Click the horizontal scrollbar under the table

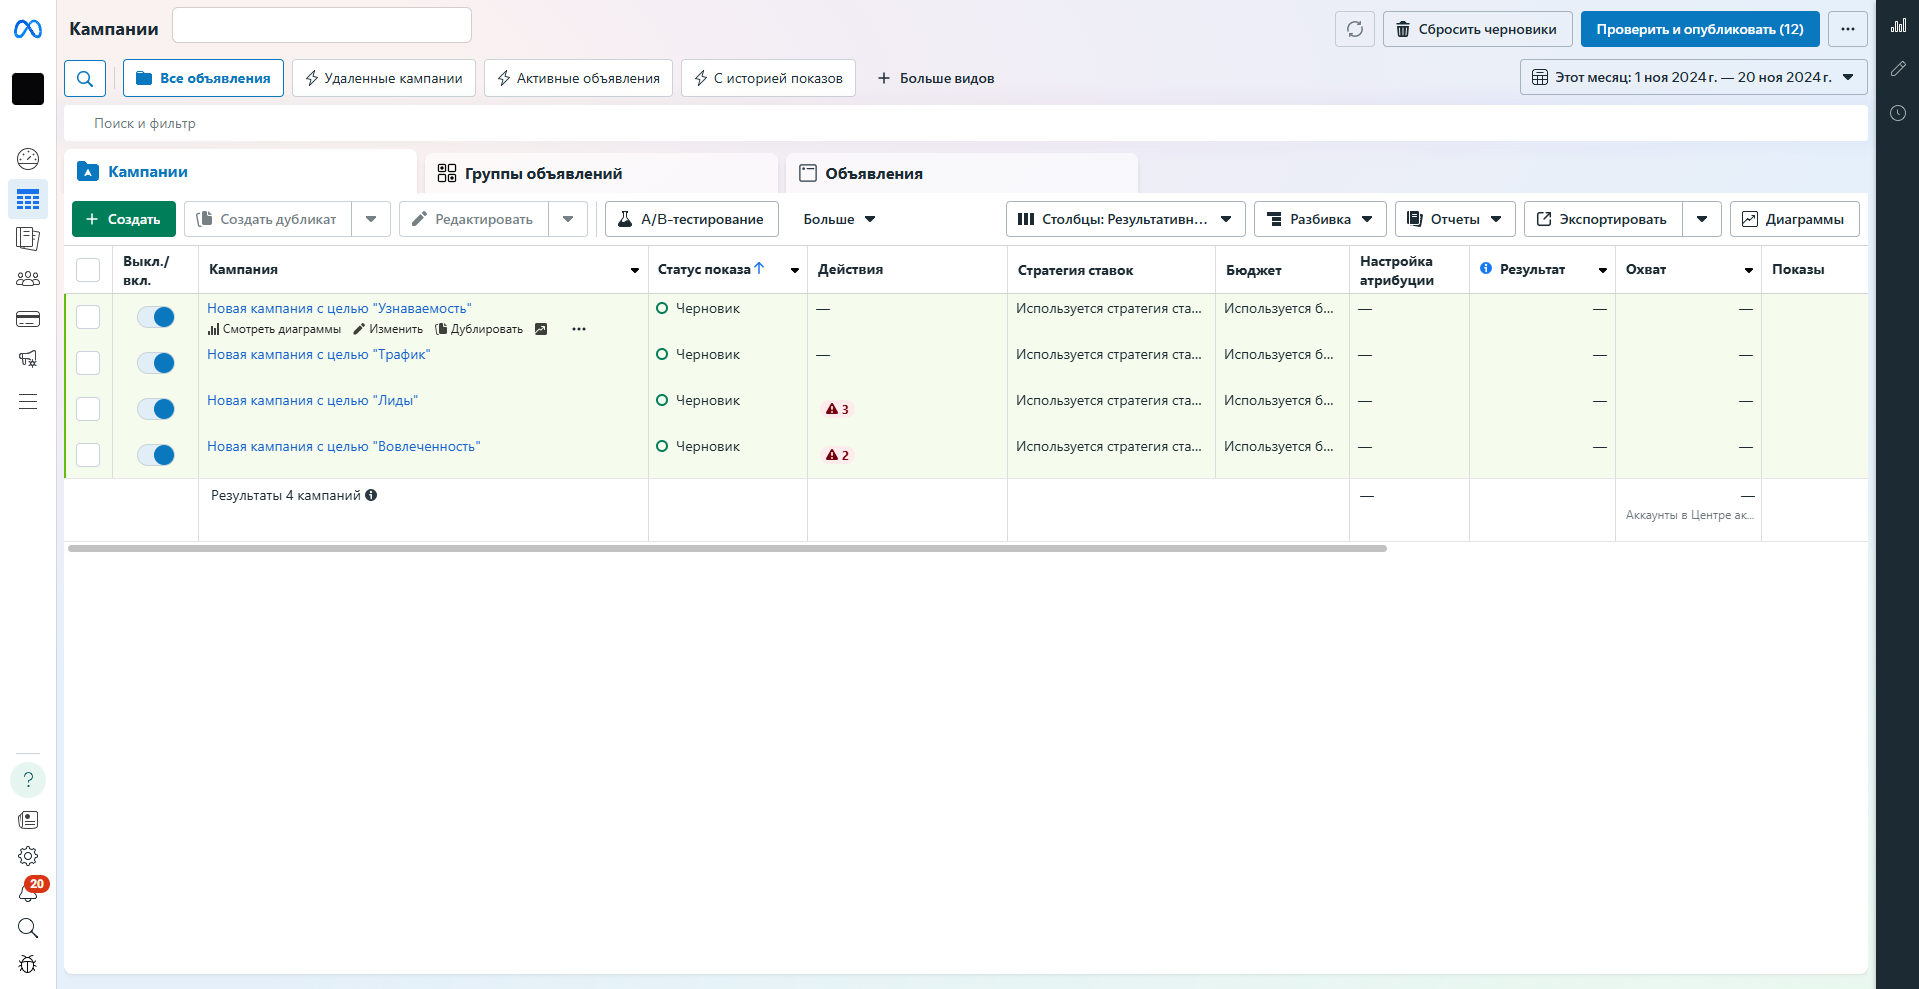click(727, 548)
